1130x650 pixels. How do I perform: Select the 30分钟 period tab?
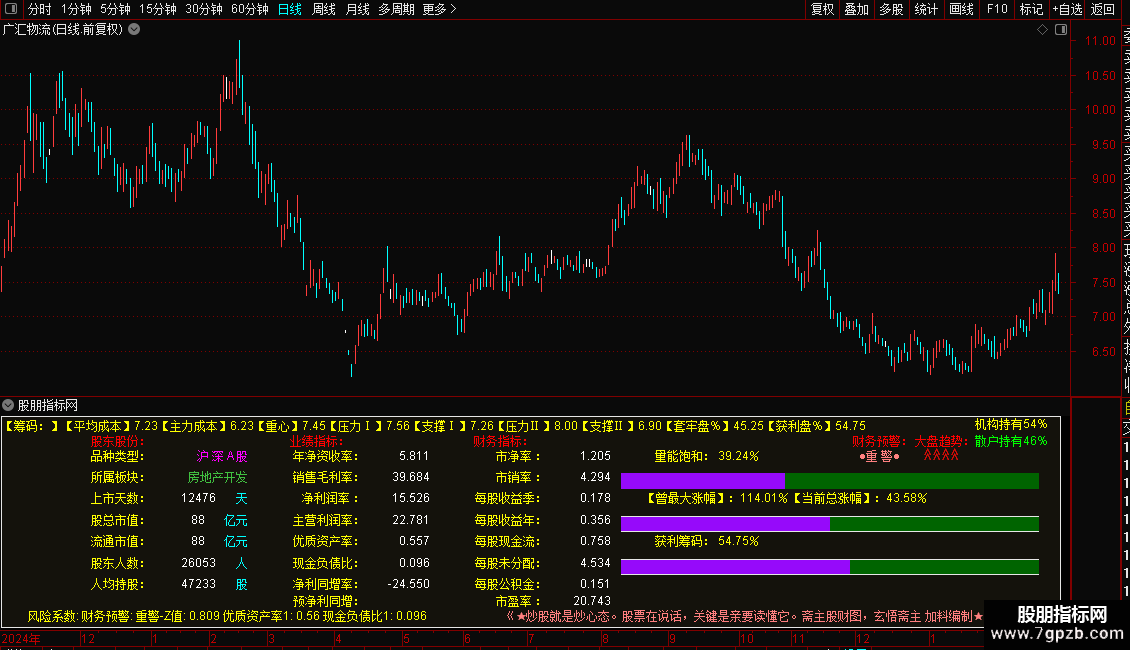coord(204,9)
